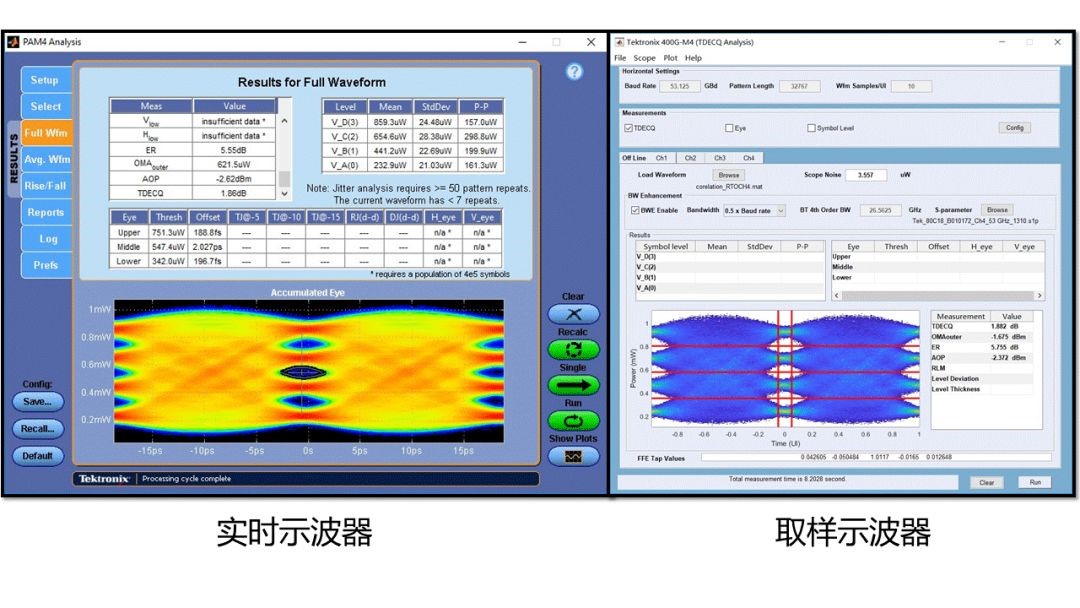Start acquisition with the green Run loop button
1080x608 pixels.
pos(573,421)
